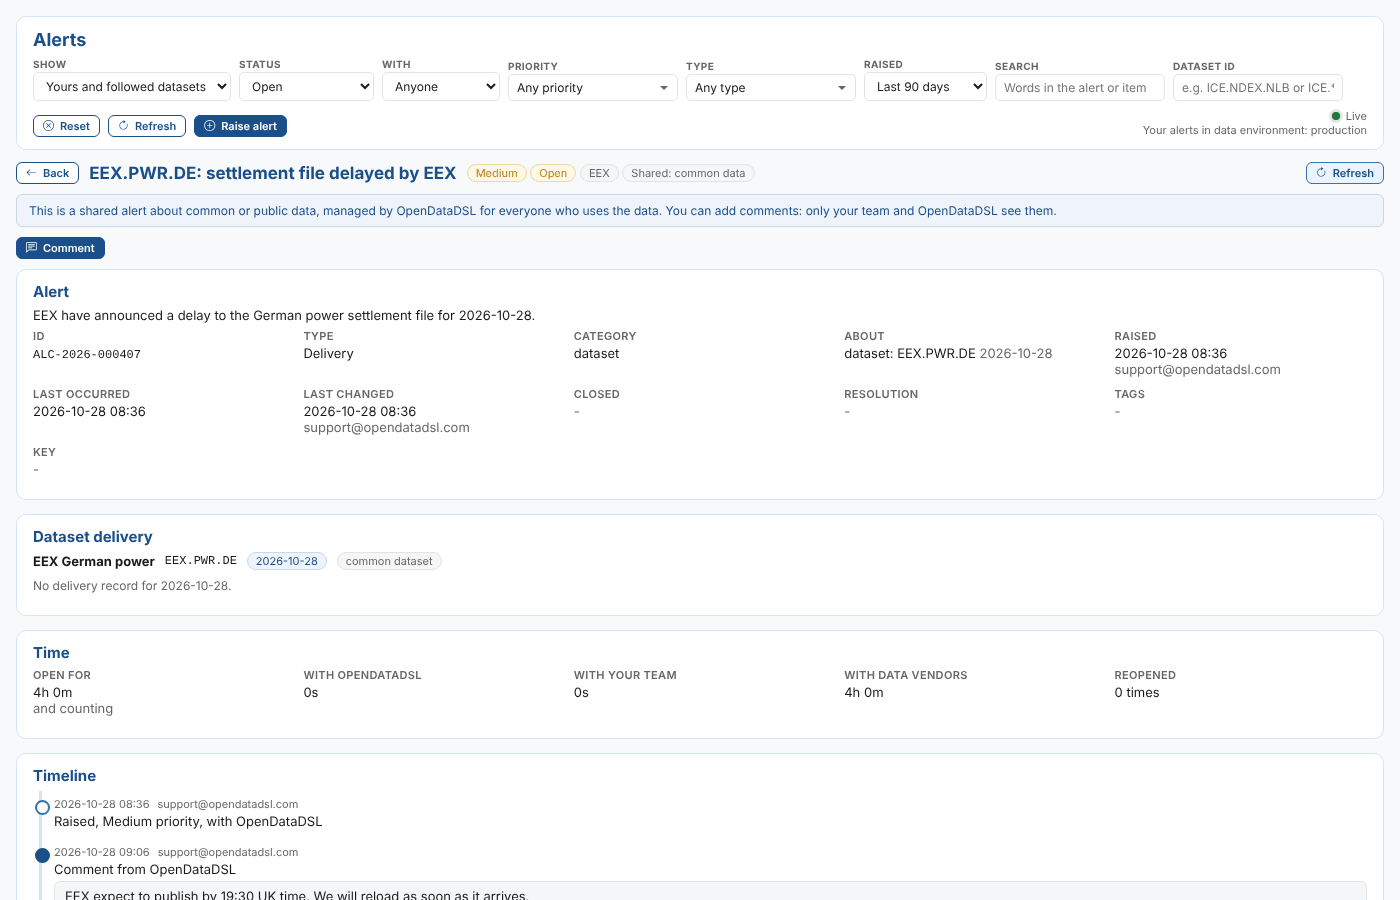Expand the Type filter dropdown
Viewport: 1400px width, 900px height.
771,88
